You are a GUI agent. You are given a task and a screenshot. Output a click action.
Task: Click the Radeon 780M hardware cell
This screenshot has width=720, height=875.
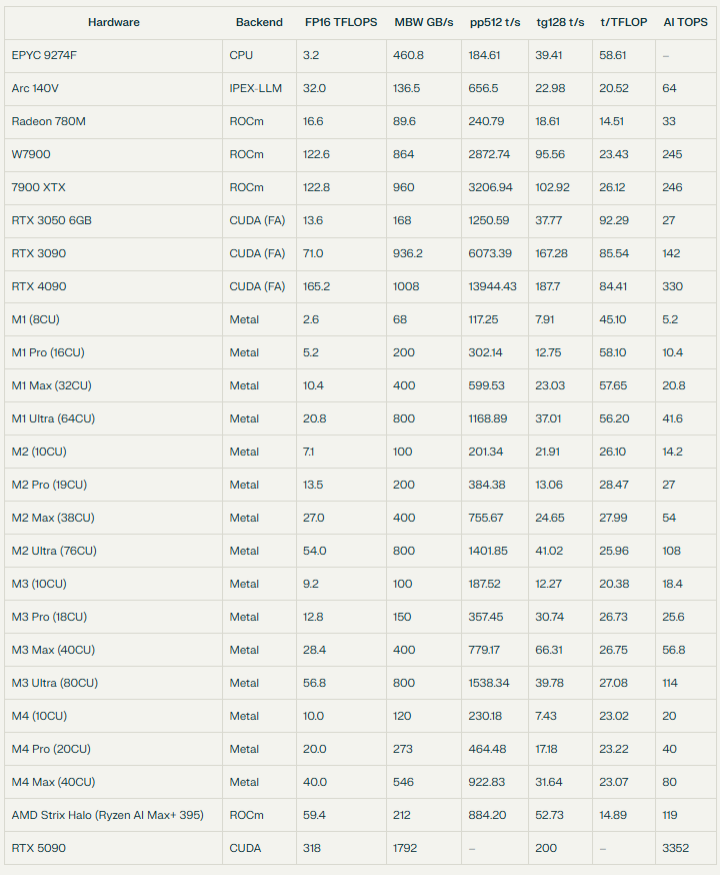[x=47, y=122]
